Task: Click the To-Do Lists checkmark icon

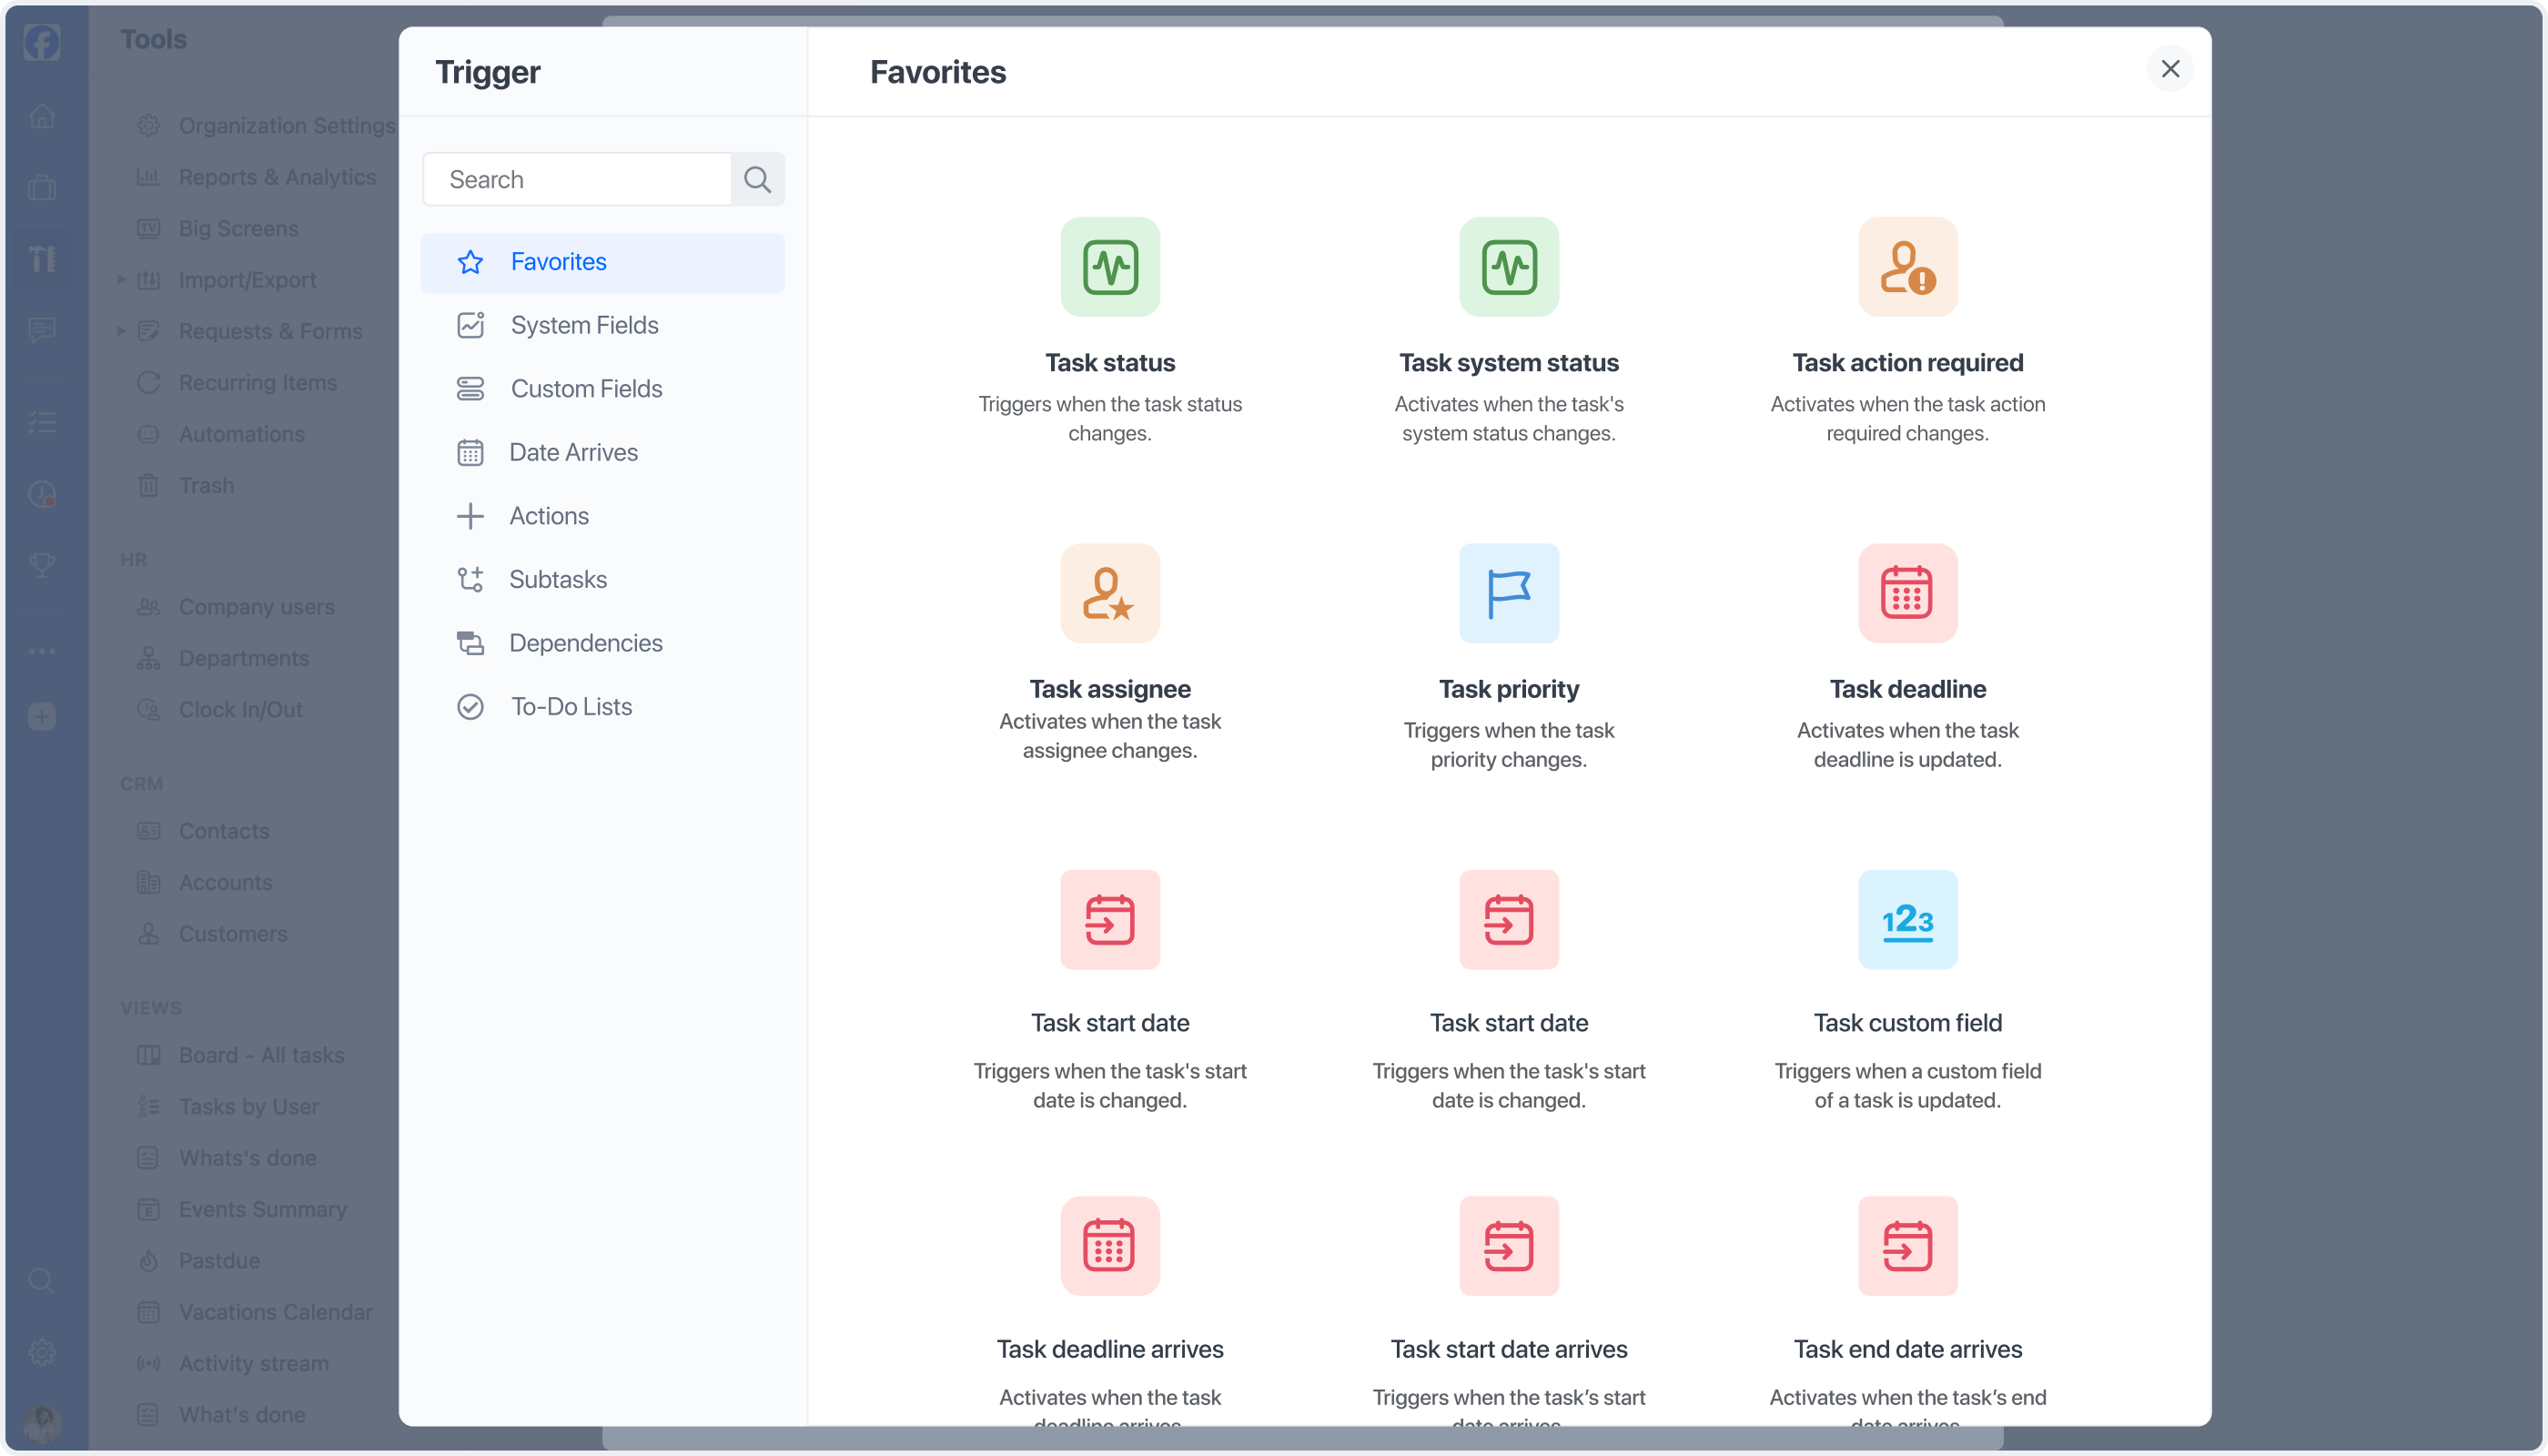Action: (x=470, y=707)
